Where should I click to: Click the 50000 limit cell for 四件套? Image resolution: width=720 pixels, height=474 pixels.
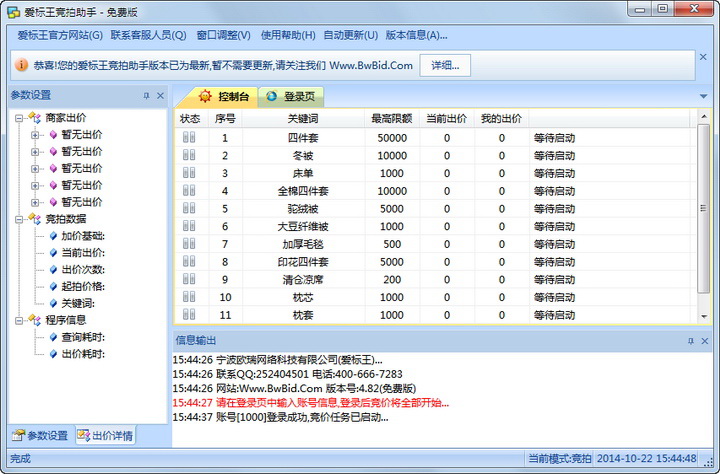tap(392, 138)
